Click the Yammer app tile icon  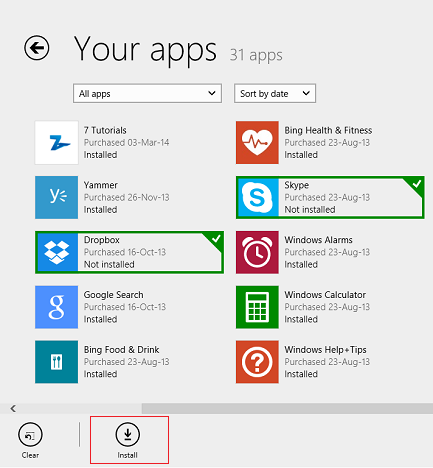click(57, 197)
